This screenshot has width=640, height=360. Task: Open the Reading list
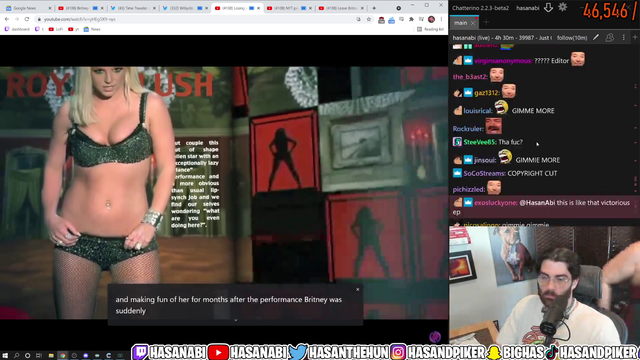click(x=430, y=29)
